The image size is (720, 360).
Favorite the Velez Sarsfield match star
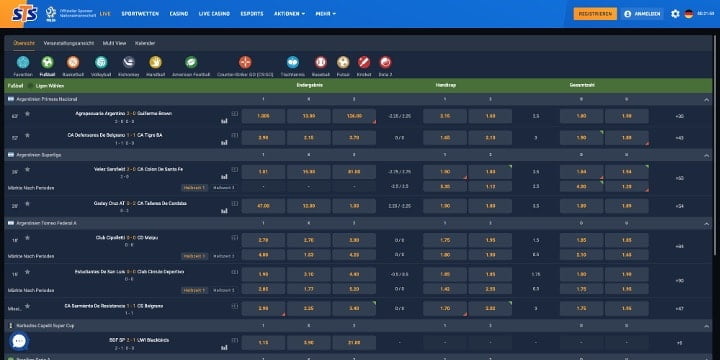27,169
